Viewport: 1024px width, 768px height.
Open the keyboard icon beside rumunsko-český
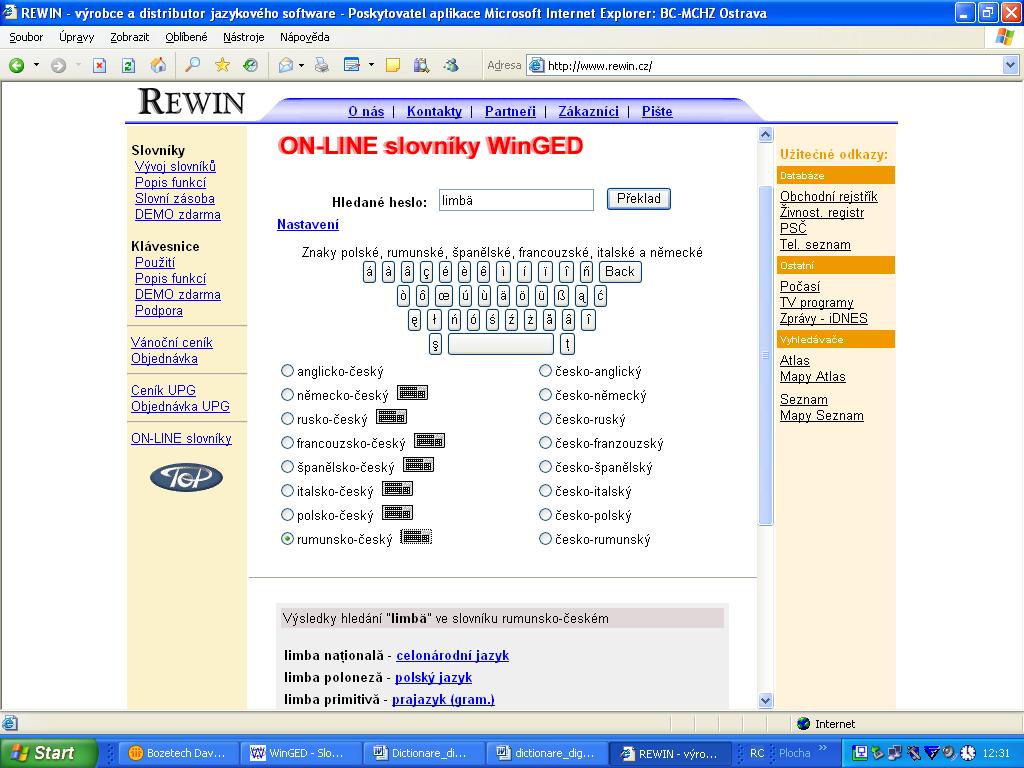pos(416,537)
